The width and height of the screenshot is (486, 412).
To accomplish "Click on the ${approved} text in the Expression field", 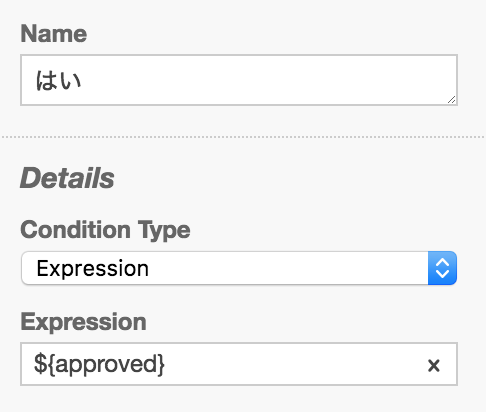I will [x=99, y=364].
